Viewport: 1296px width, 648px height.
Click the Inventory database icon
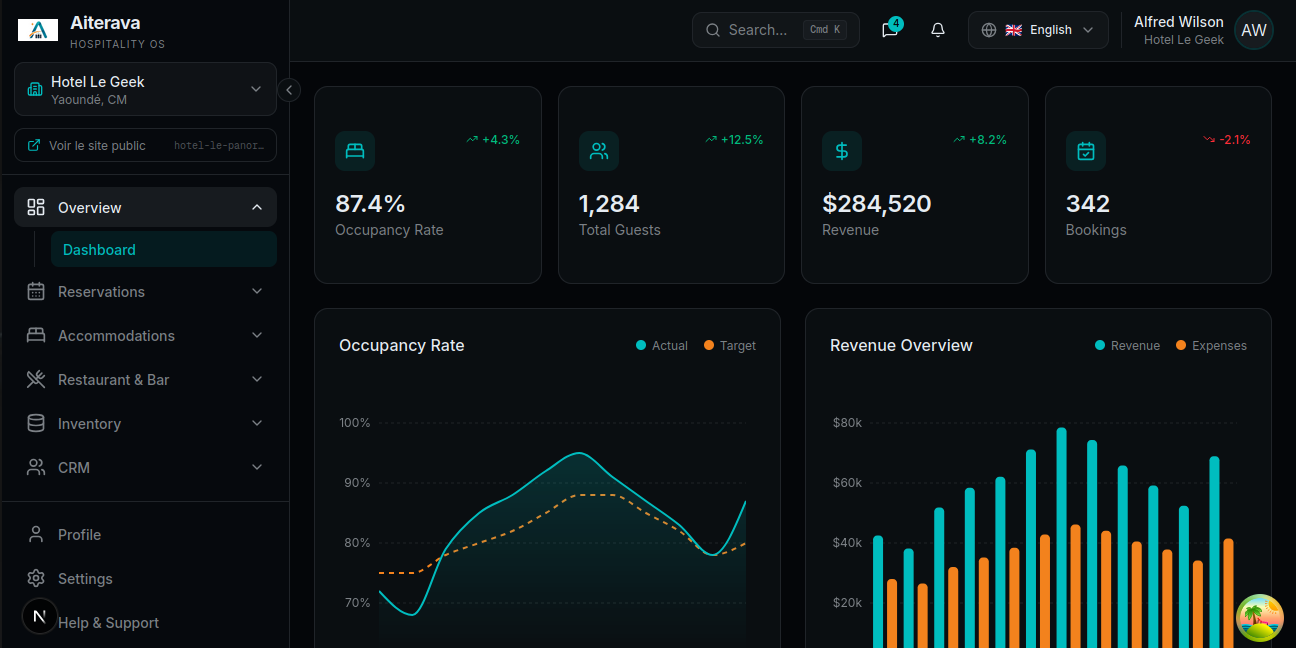coord(36,423)
